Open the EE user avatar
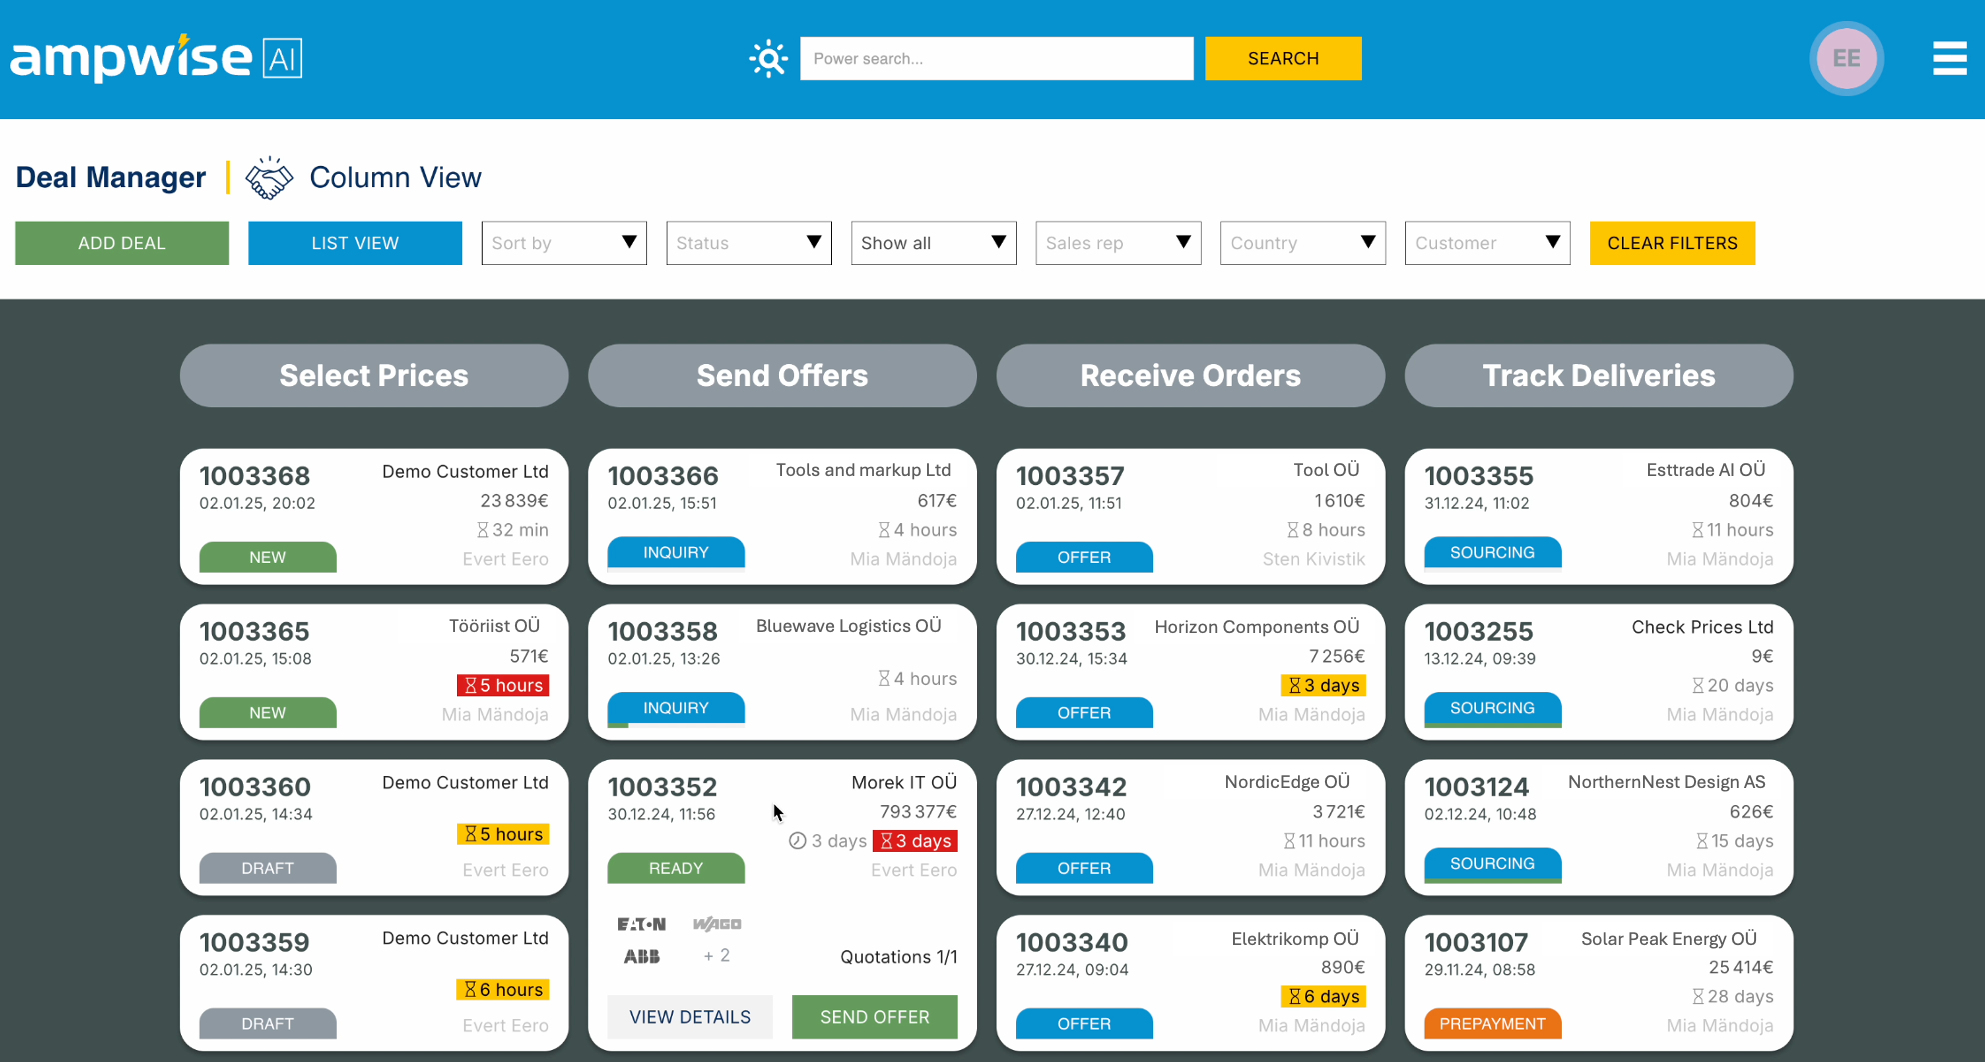The height and width of the screenshot is (1062, 1985). click(x=1846, y=58)
